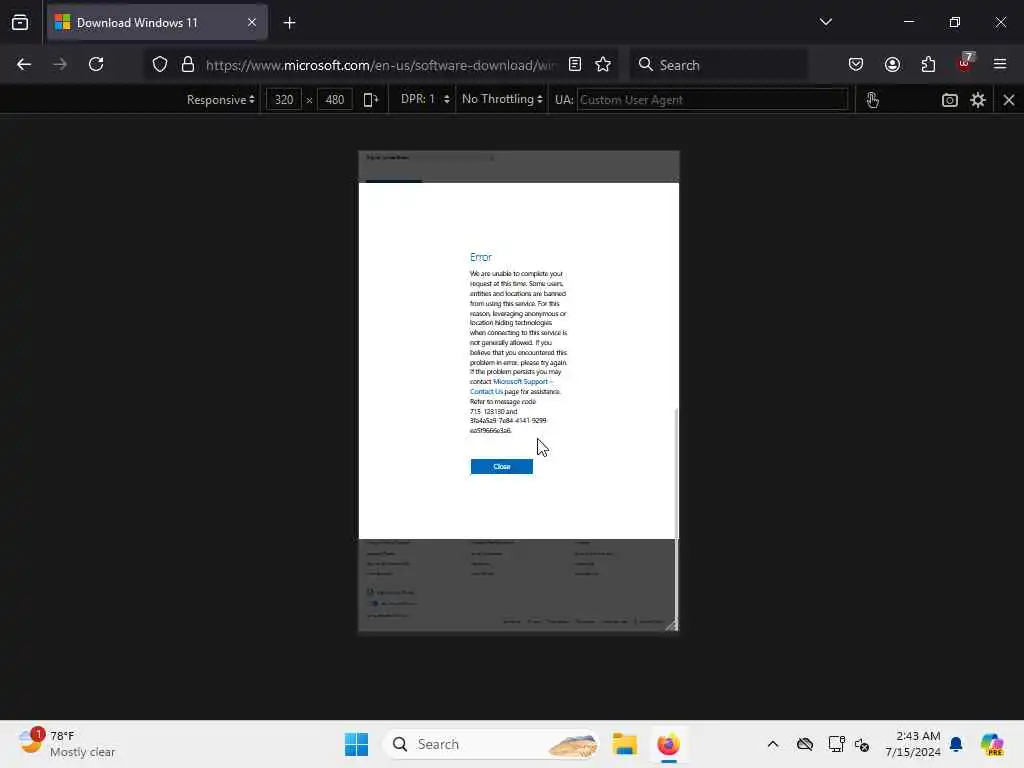1024x768 pixels.
Task: Close the Download Windows 11 tab
Action: click(252, 23)
